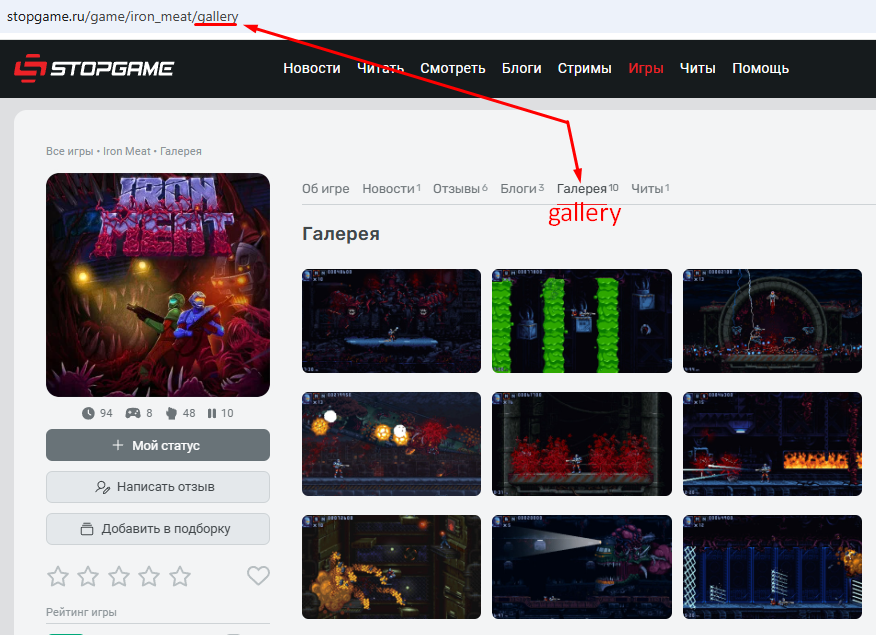
Task: Open the Блоги menu in header
Action: (x=521, y=68)
